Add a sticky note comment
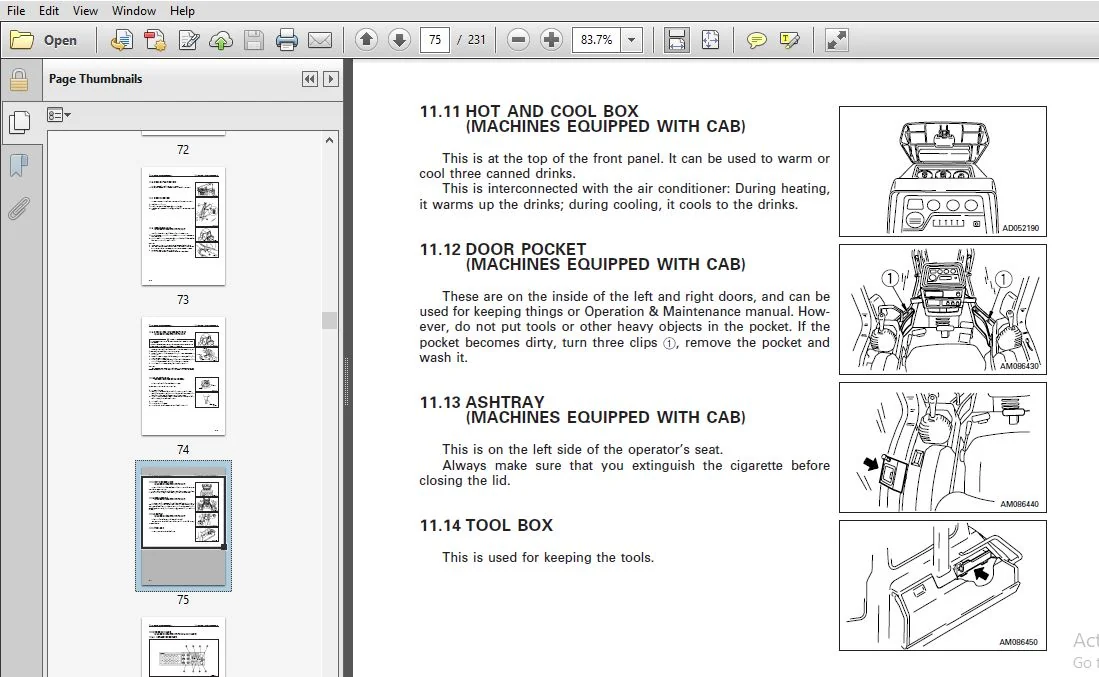The height and width of the screenshot is (677, 1099). tap(756, 40)
